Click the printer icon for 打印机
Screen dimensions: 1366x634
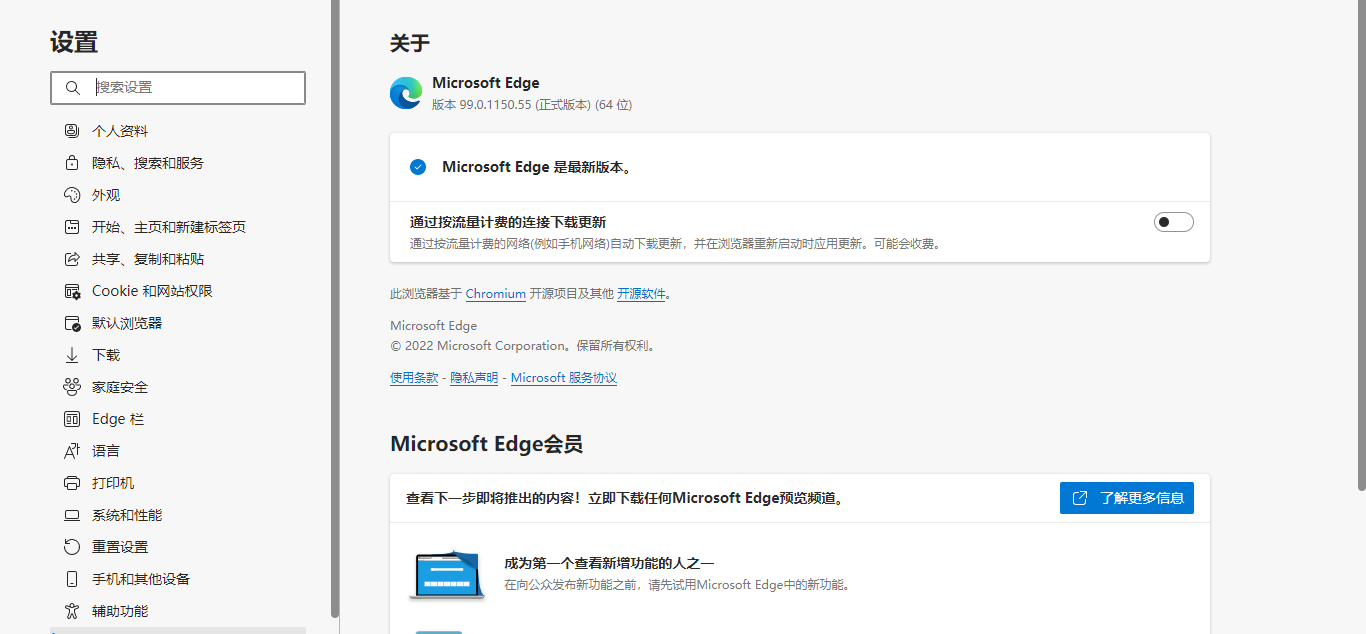(72, 483)
